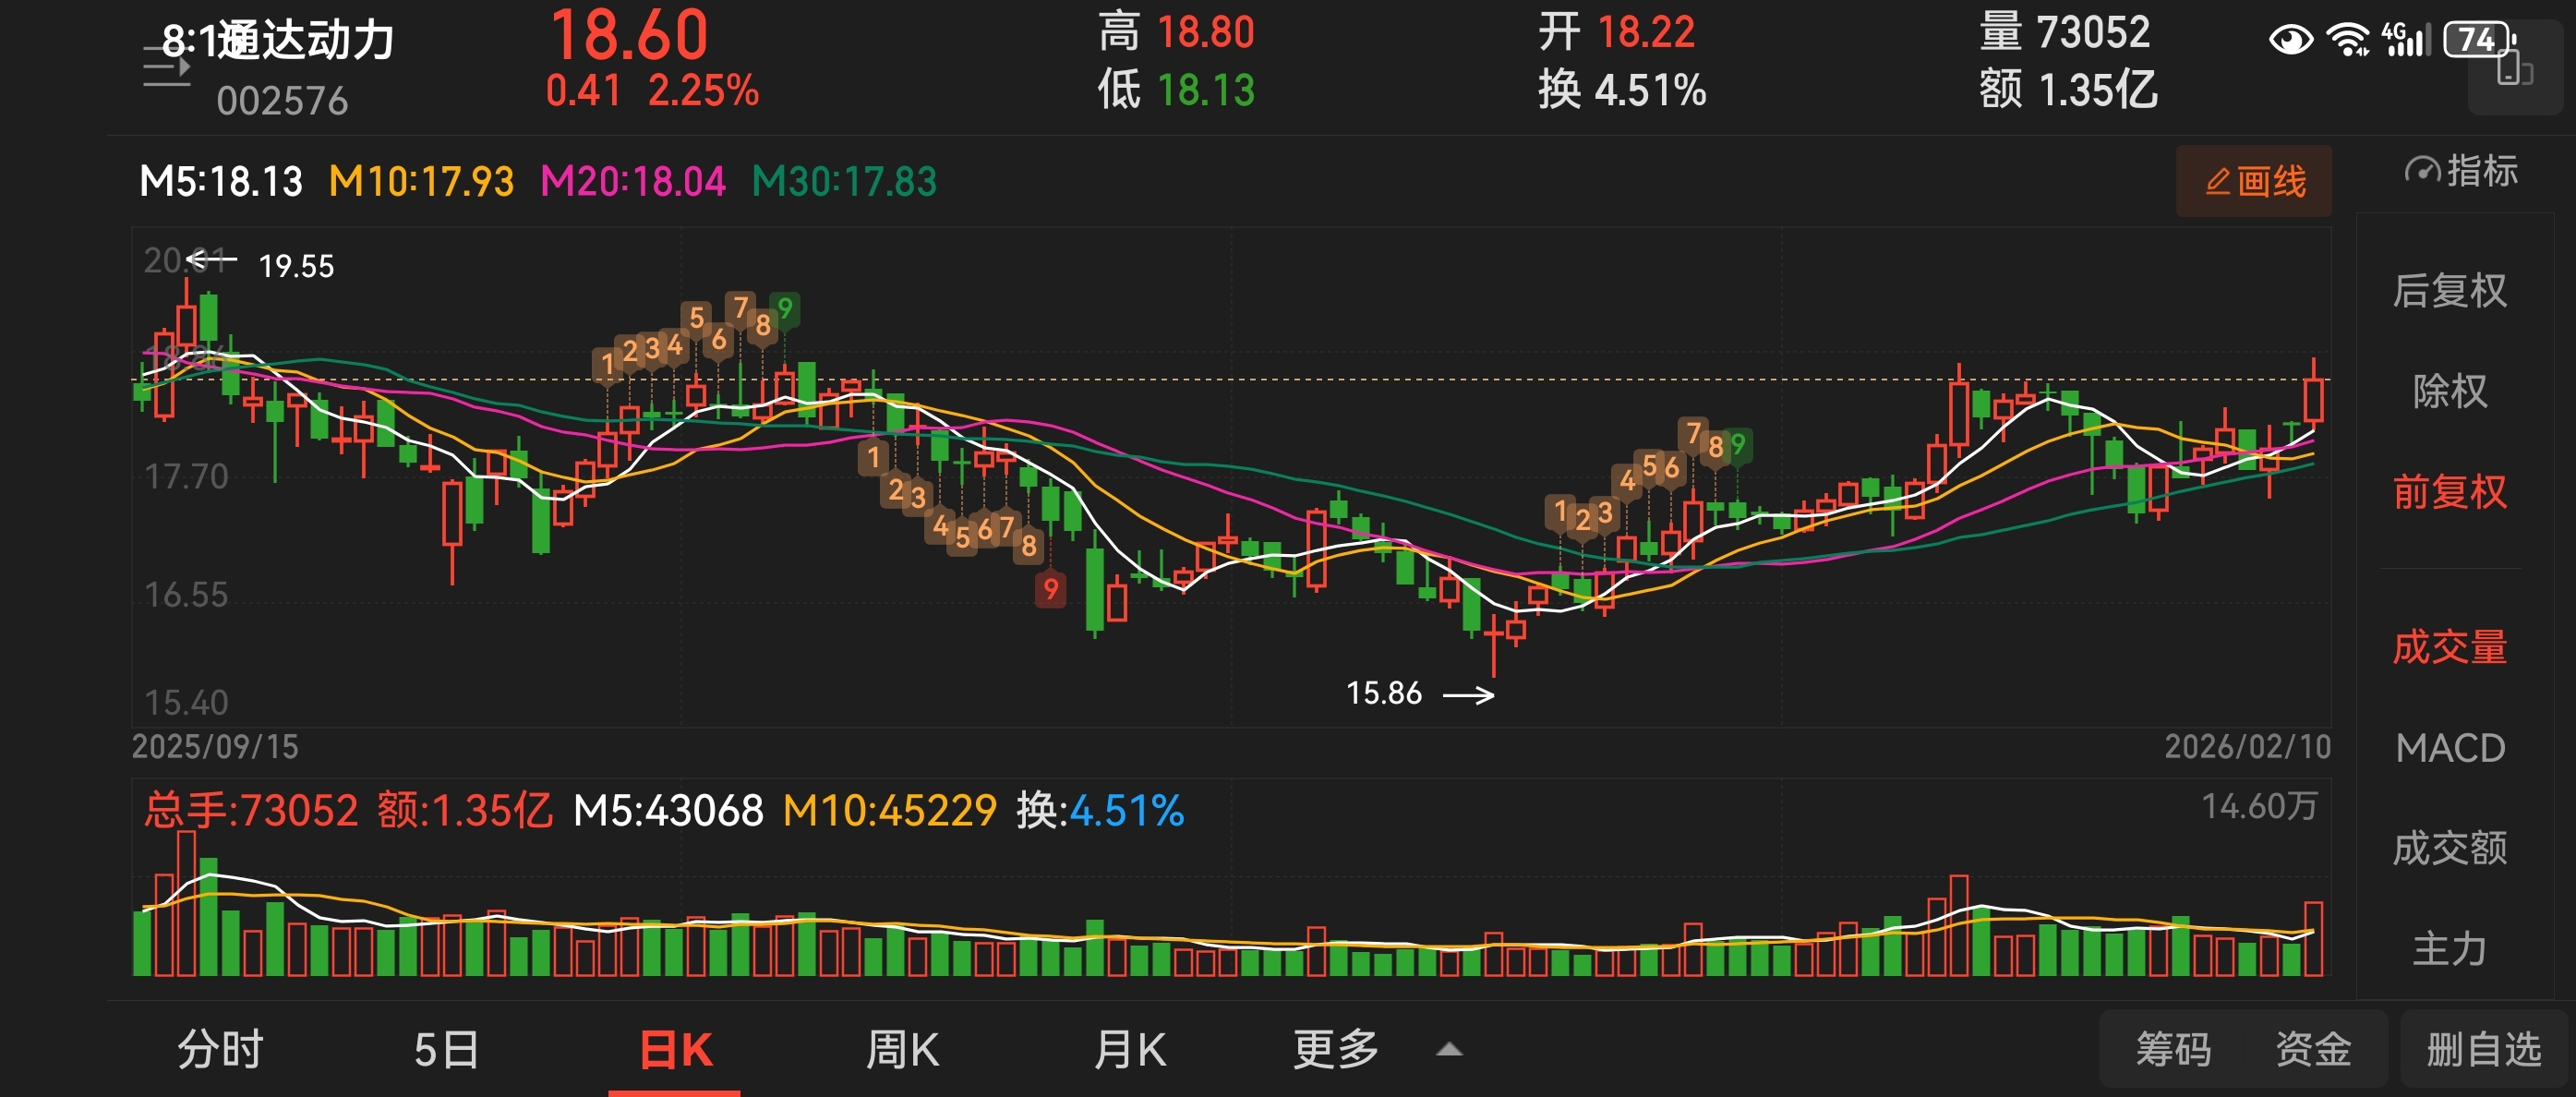Tap the 15.86 low price marker
The image size is (2576, 1097).
coord(1384,693)
